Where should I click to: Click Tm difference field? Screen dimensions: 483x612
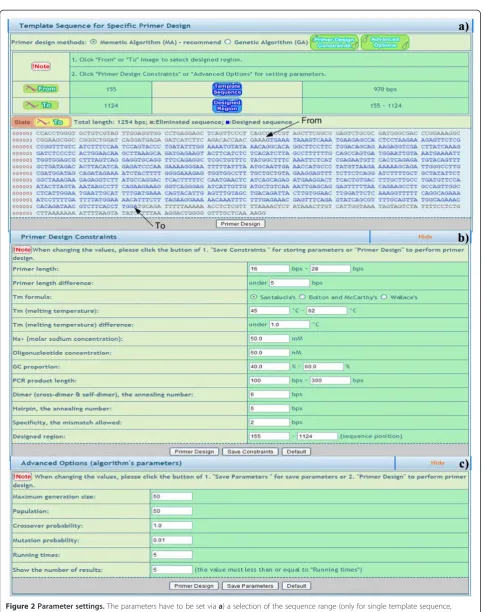[289, 324]
